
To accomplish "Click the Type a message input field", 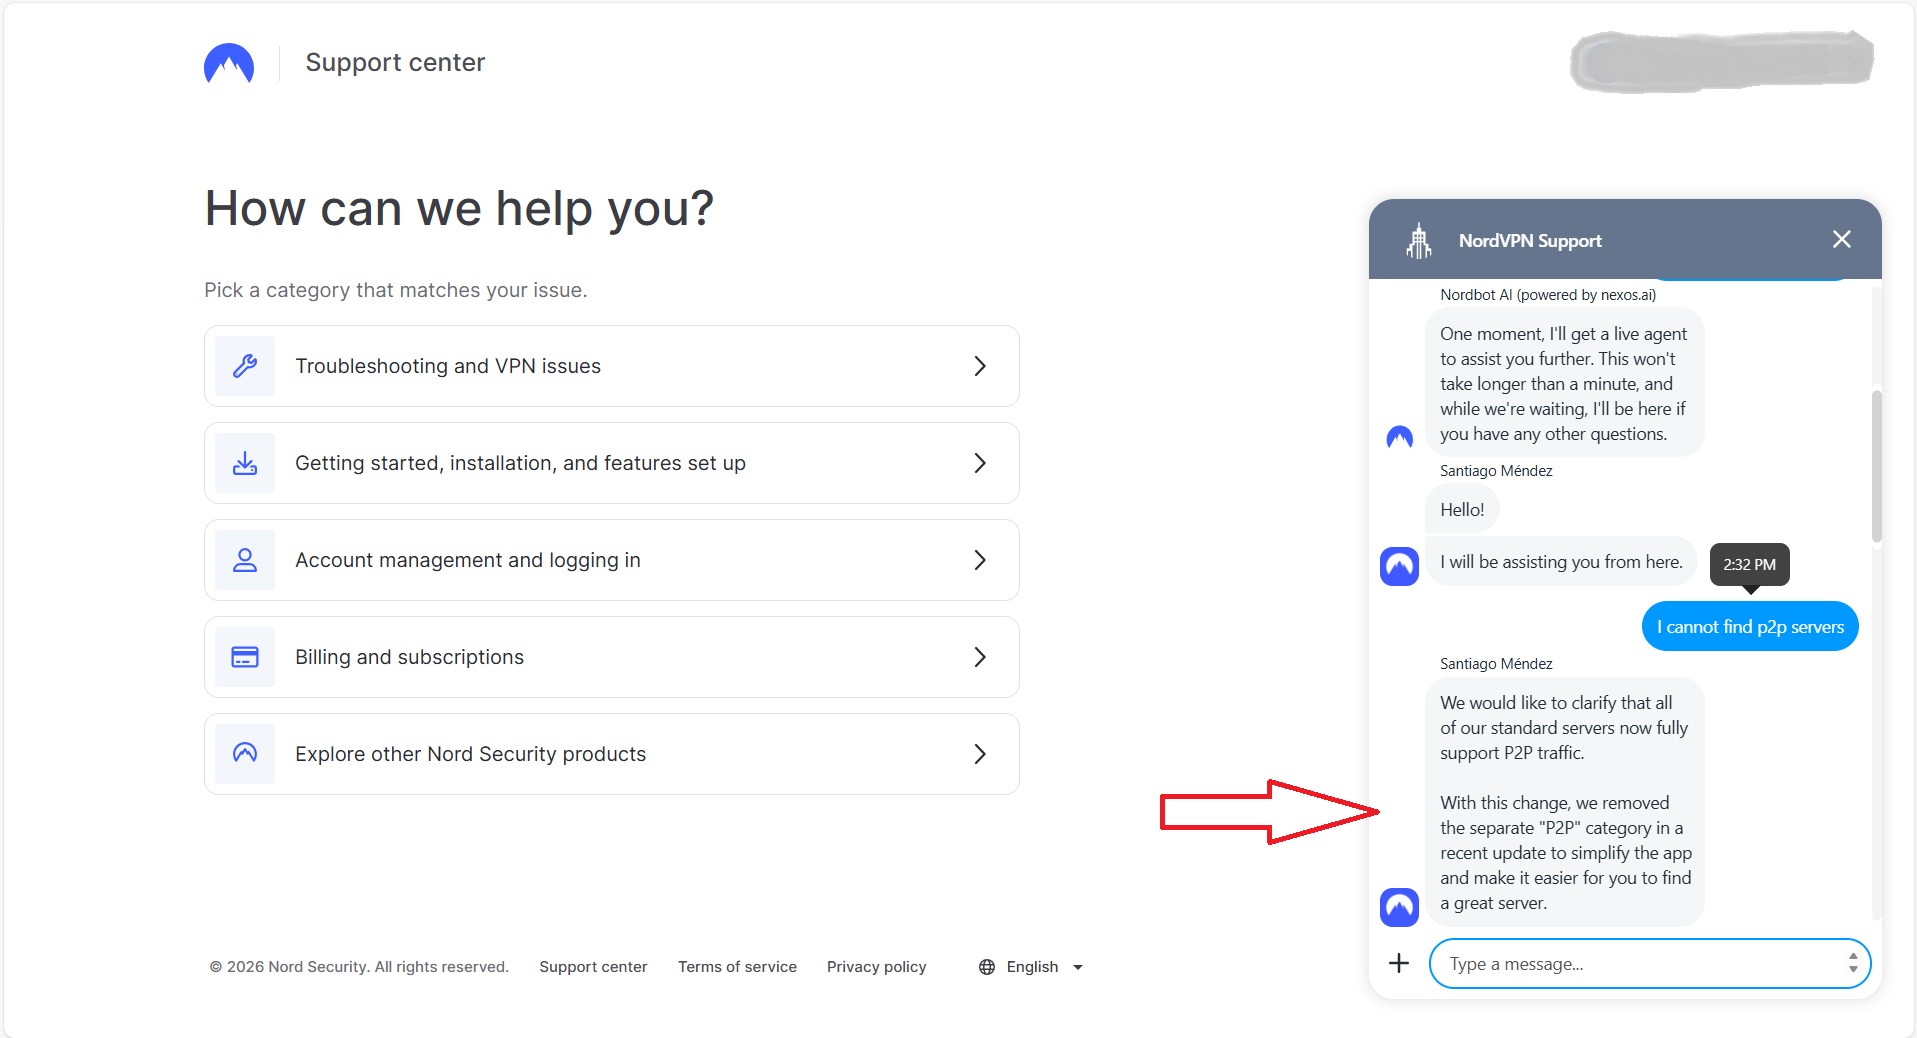I will pyautogui.click(x=1640, y=964).
